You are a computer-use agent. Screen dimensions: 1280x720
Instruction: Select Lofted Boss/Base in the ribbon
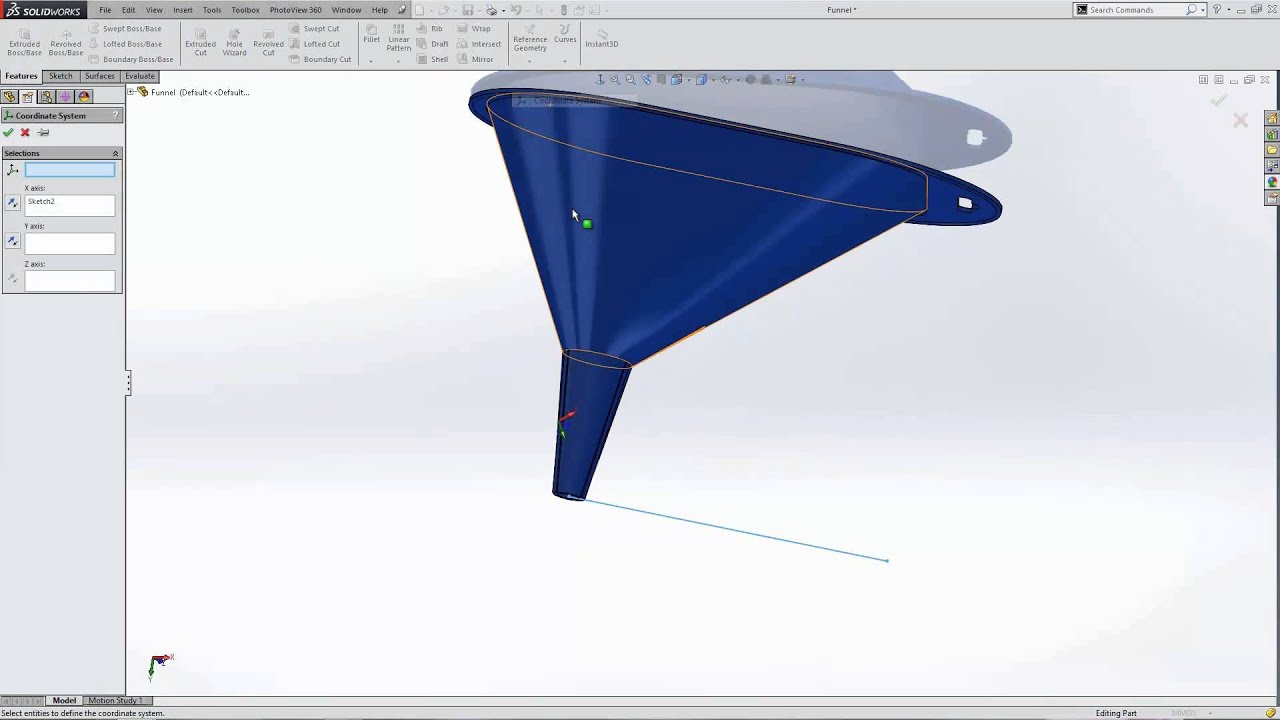(x=125, y=44)
